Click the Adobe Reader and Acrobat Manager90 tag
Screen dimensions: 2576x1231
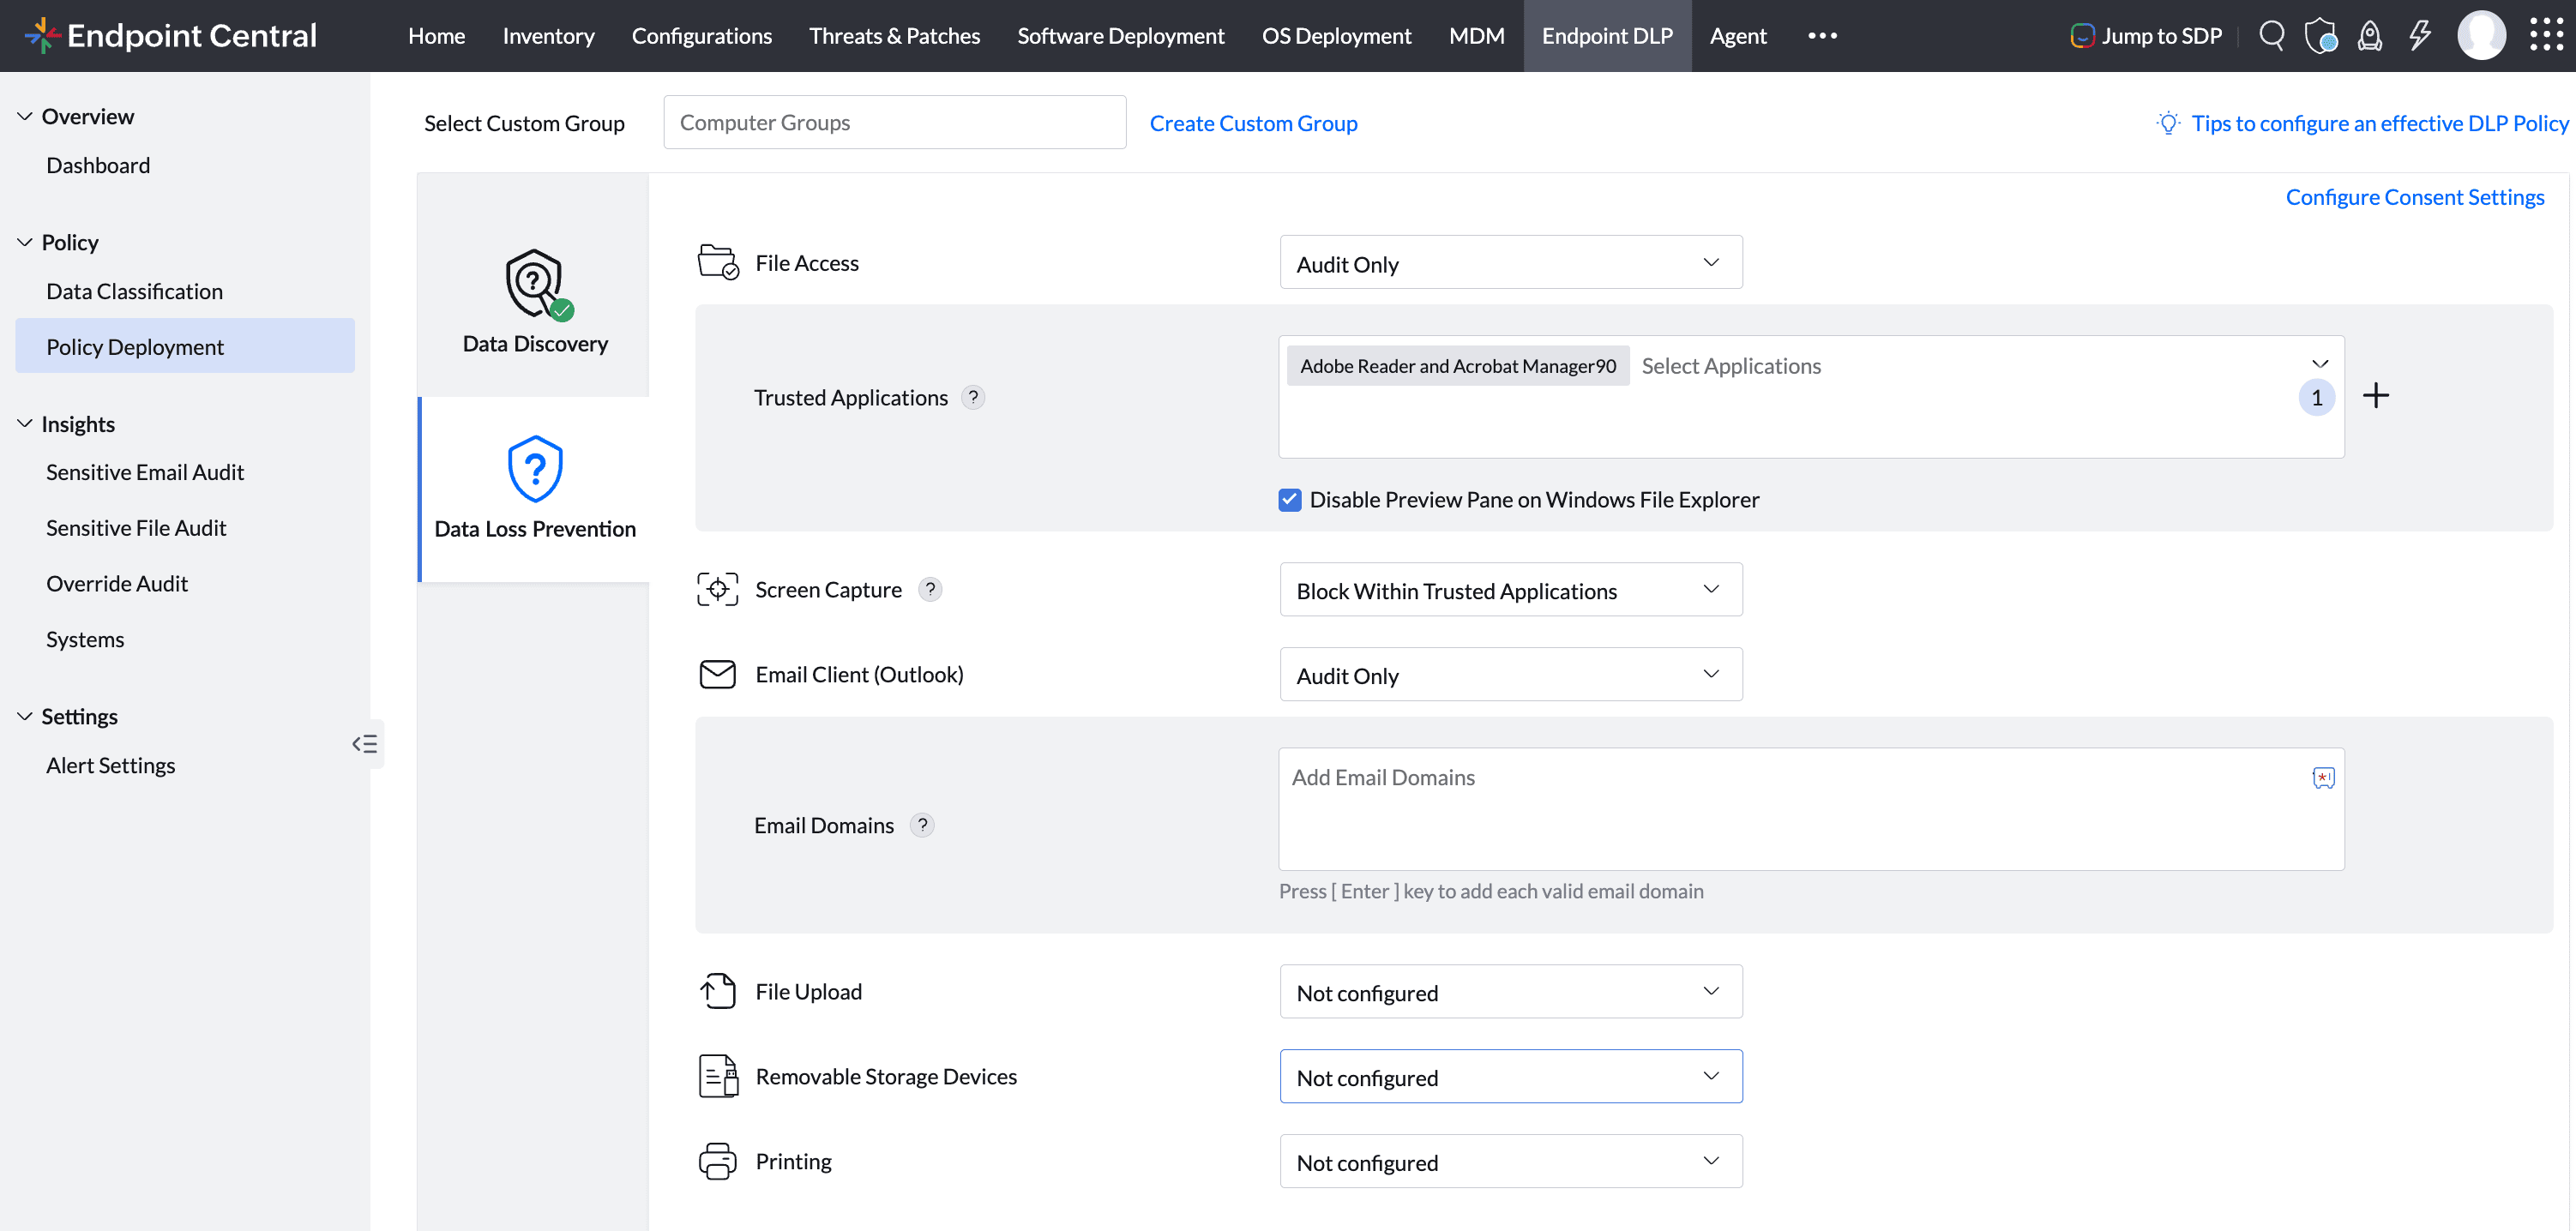(1457, 365)
